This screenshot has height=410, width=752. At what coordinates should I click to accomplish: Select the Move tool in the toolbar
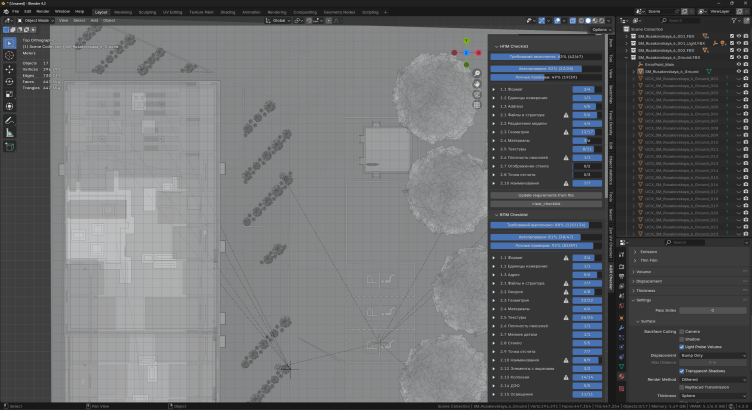tap(10, 68)
